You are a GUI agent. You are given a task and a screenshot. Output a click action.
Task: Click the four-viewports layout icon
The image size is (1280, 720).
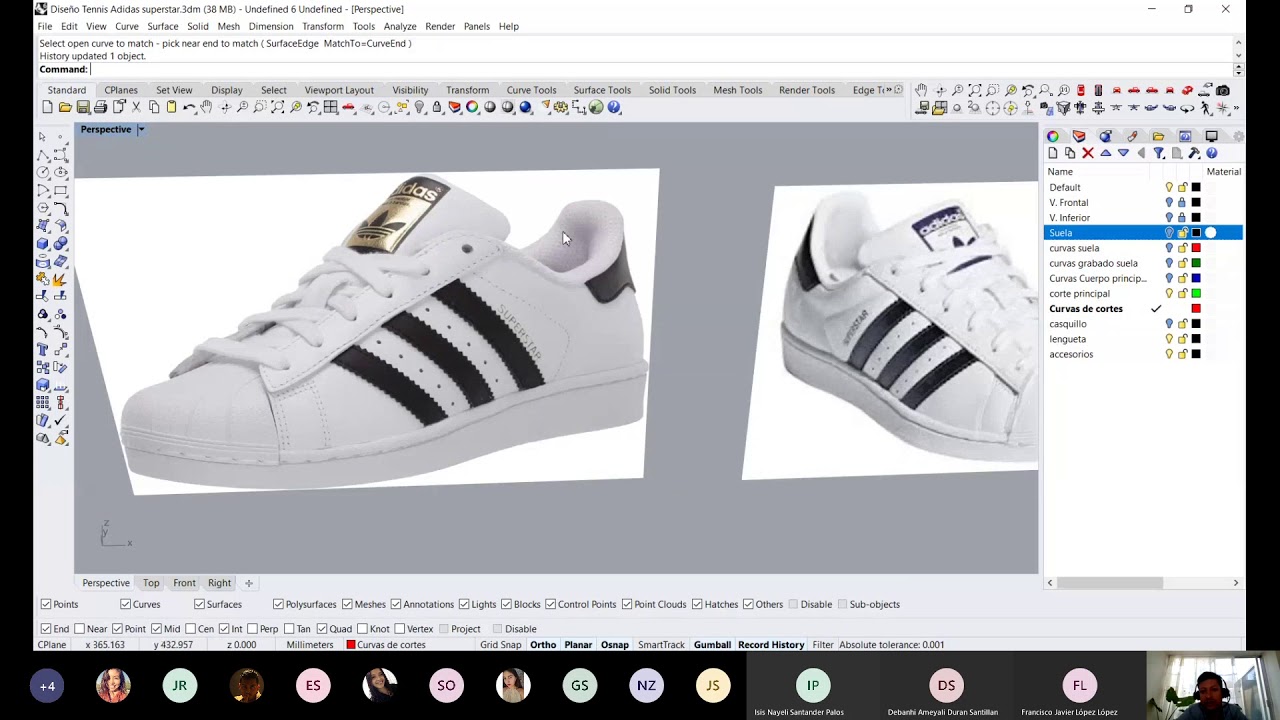[x=331, y=107]
